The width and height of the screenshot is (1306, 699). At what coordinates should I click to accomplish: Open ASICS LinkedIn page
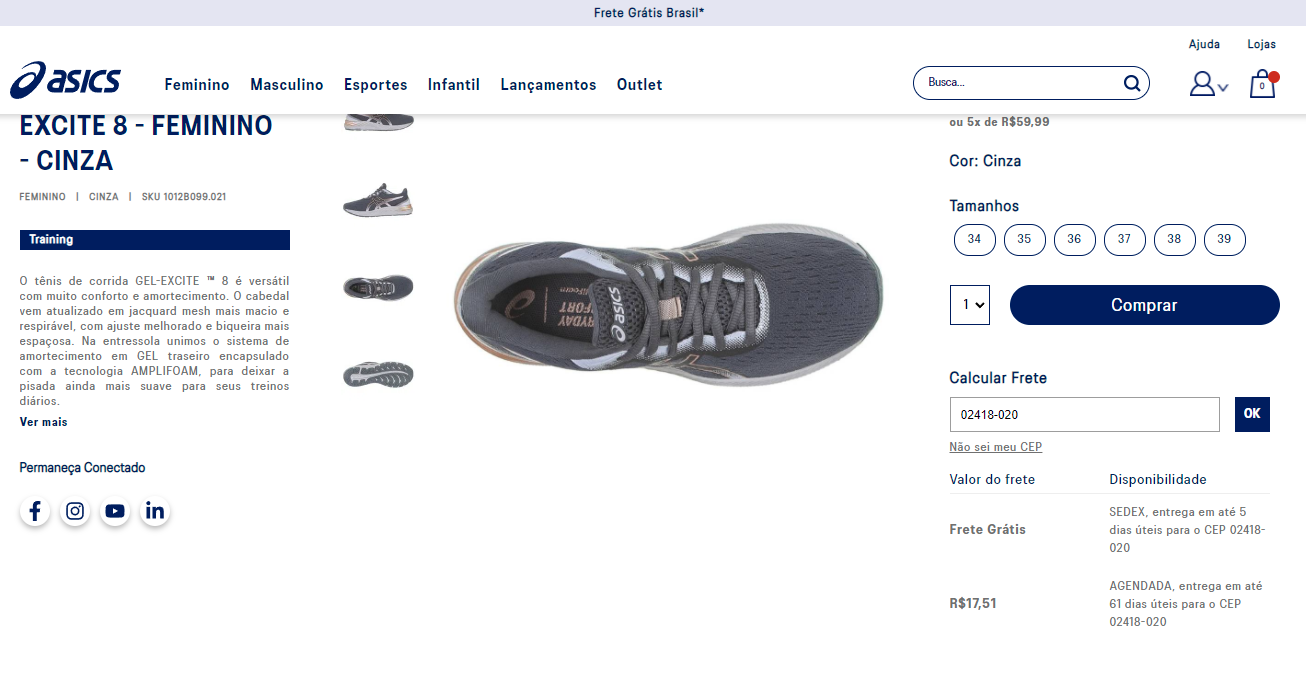[x=155, y=511]
